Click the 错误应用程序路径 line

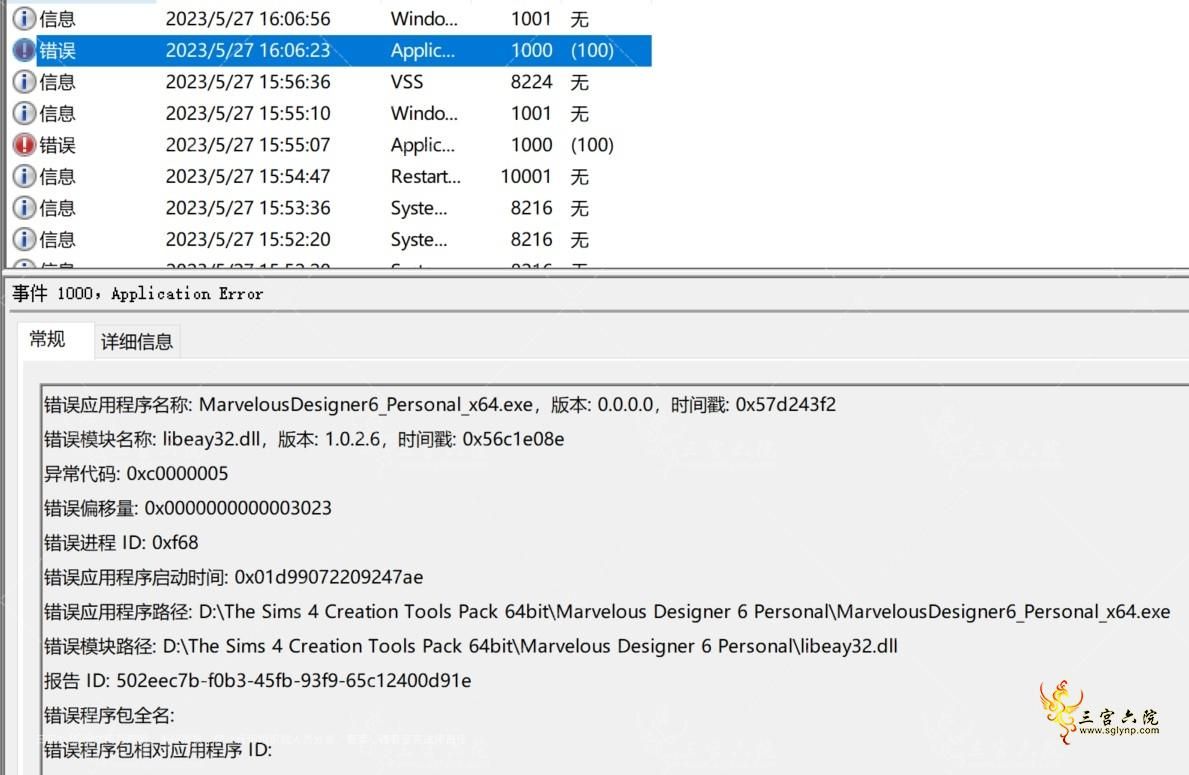click(607, 612)
